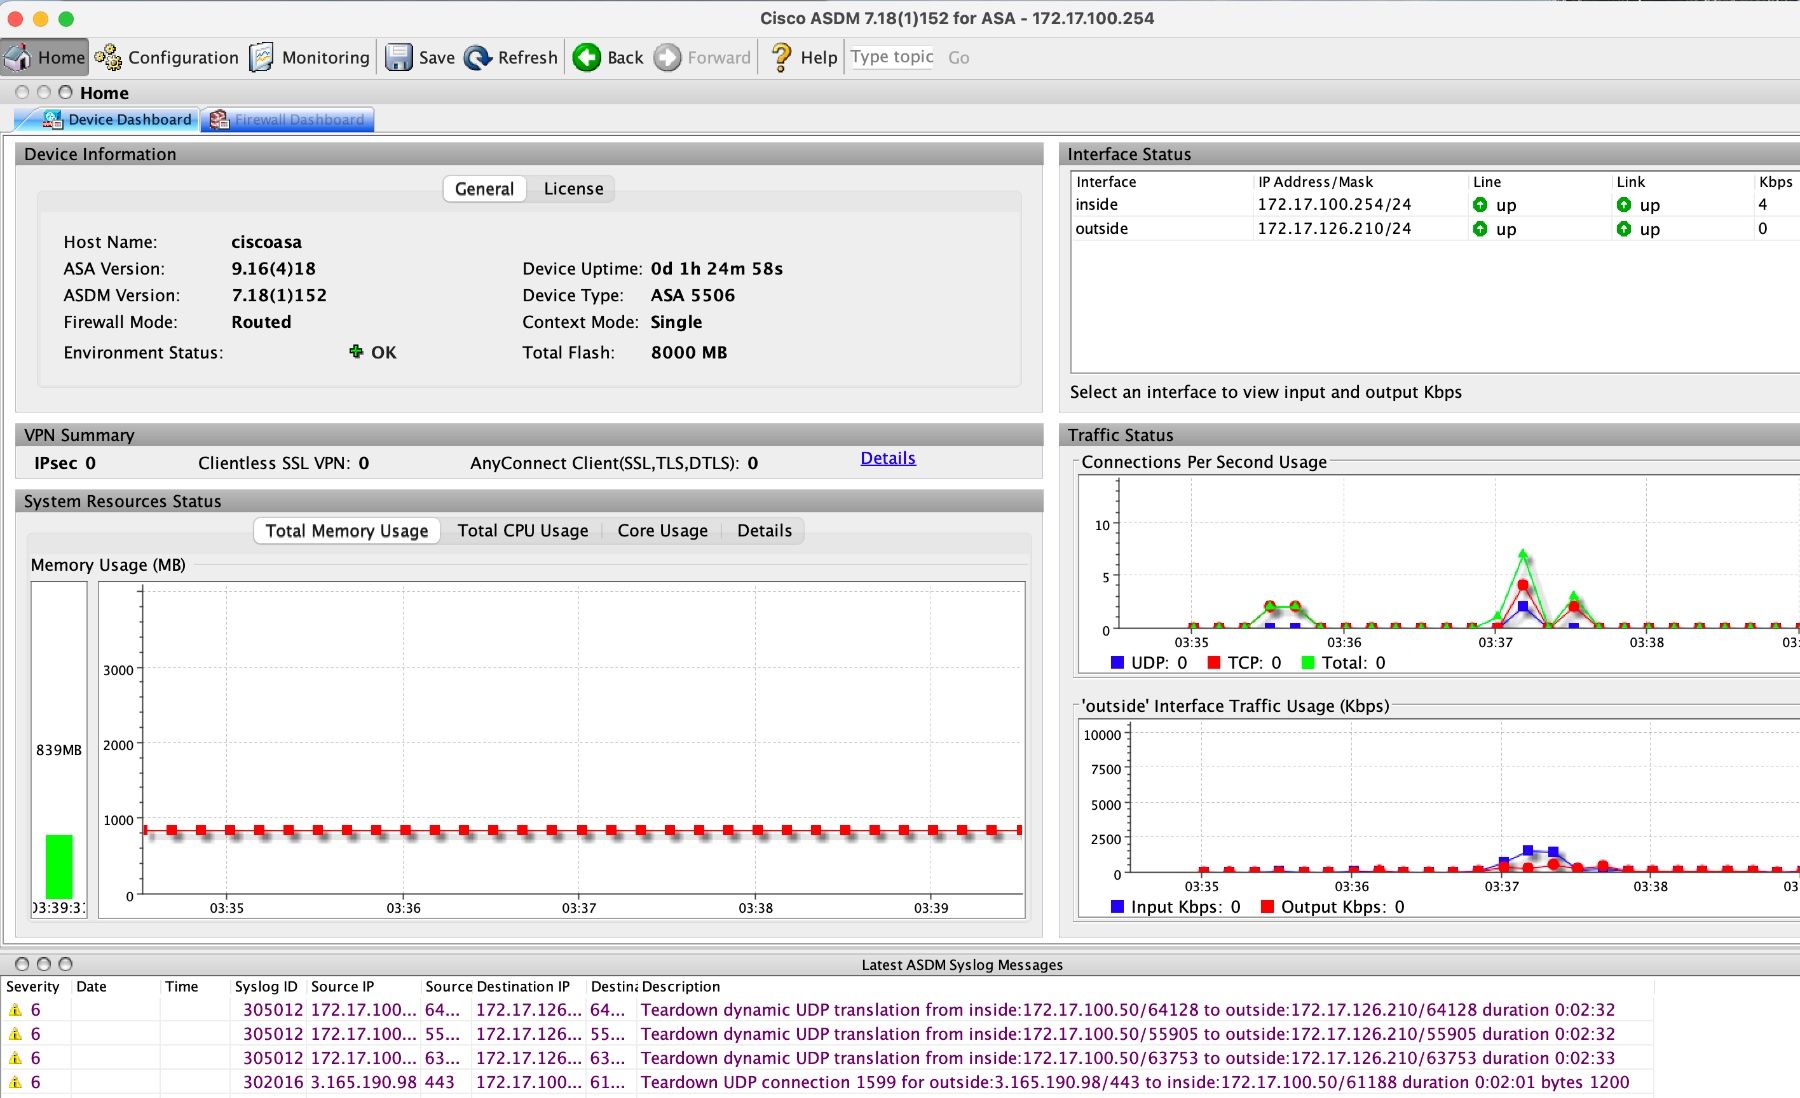Click first round control beside Home panel title
Viewport: 1800px width, 1098px height.
22,92
